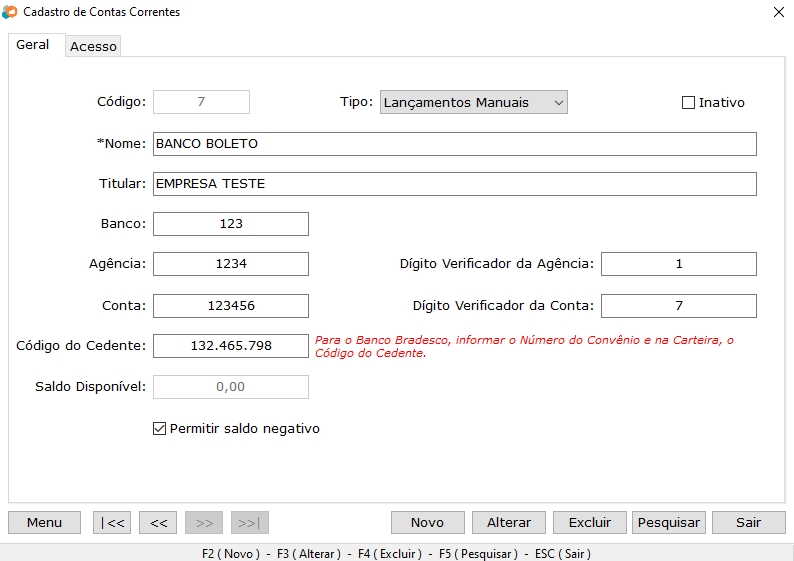Go to previous record button

point(158,523)
